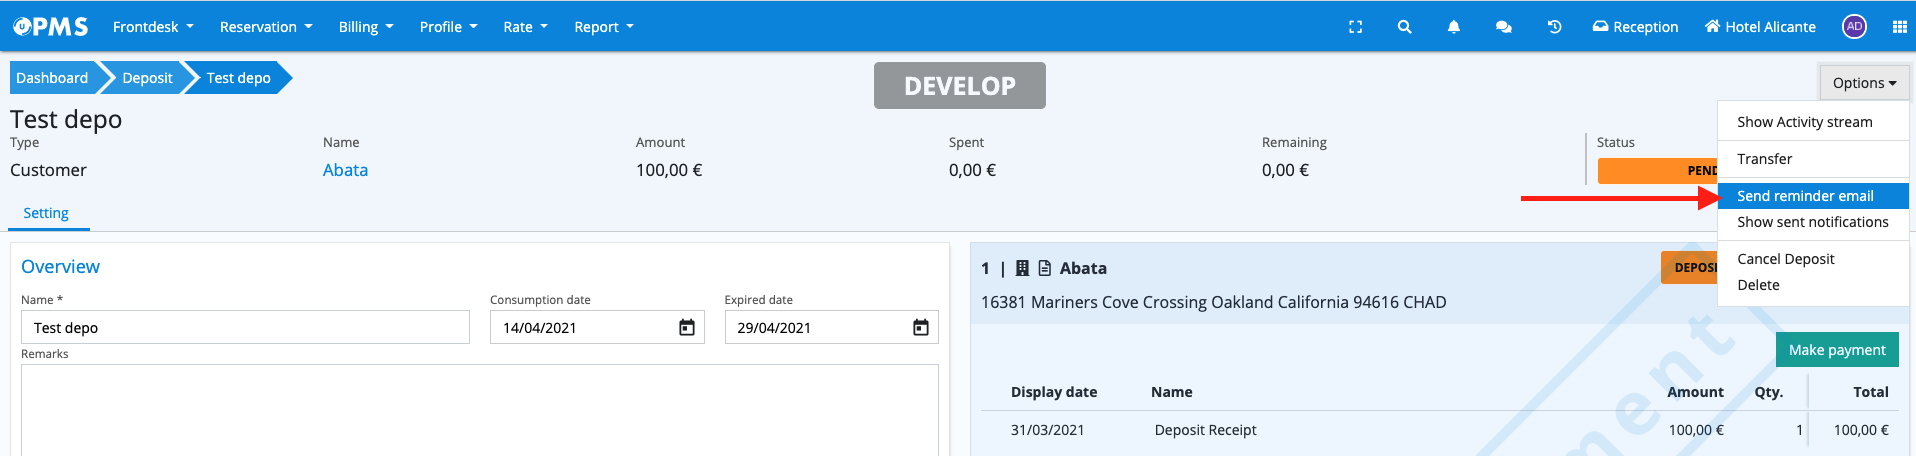Open the Options dropdown button
The height and width of the screenshot is (456, 1916).
(x=1864, y=83)
